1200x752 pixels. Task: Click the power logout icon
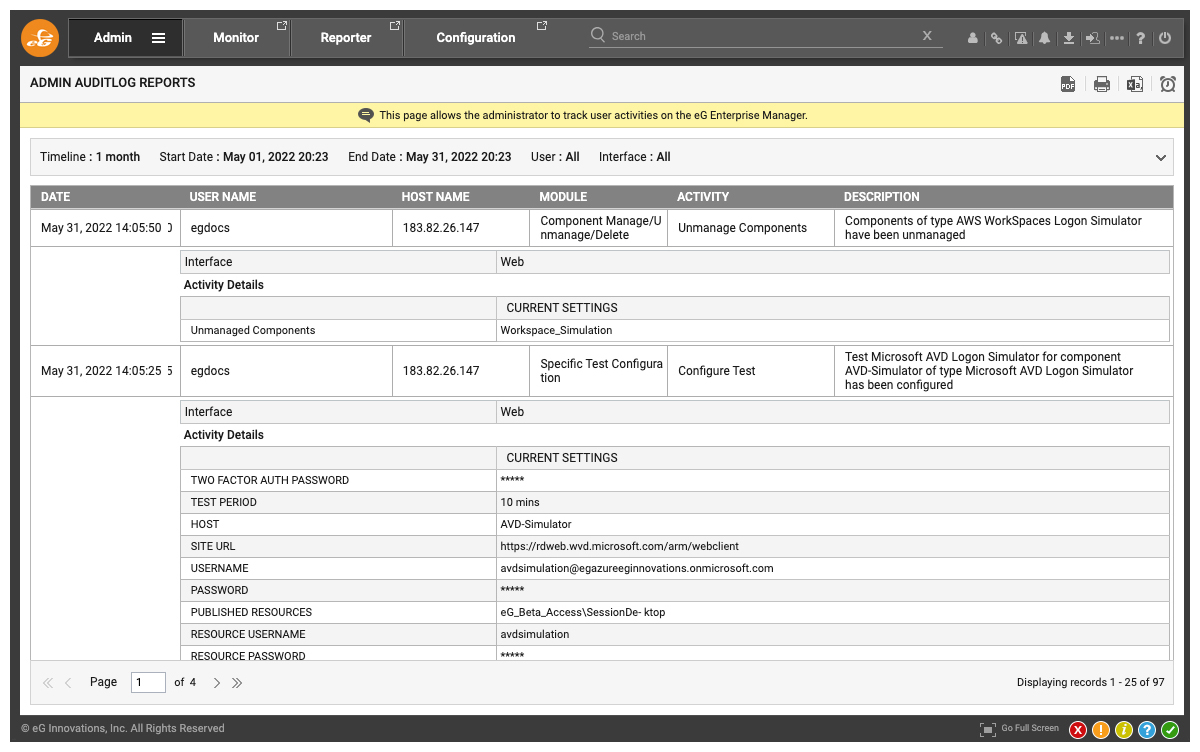coord(1165,38)
